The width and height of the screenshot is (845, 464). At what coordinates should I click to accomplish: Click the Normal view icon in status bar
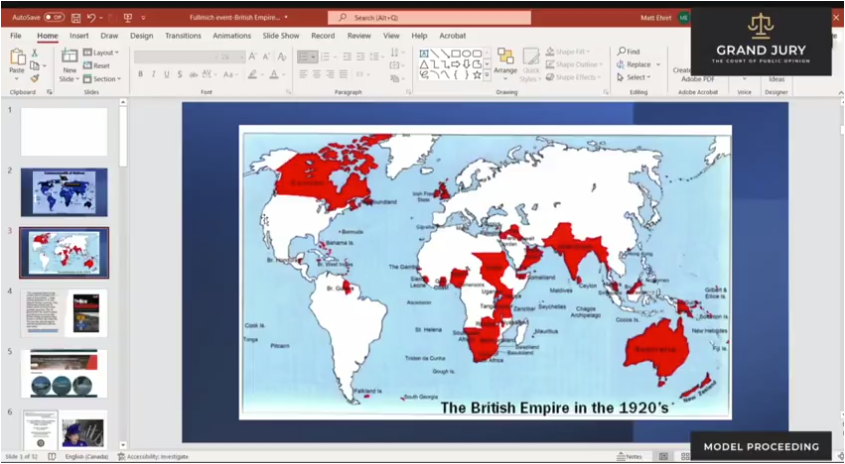click(663, 456)
